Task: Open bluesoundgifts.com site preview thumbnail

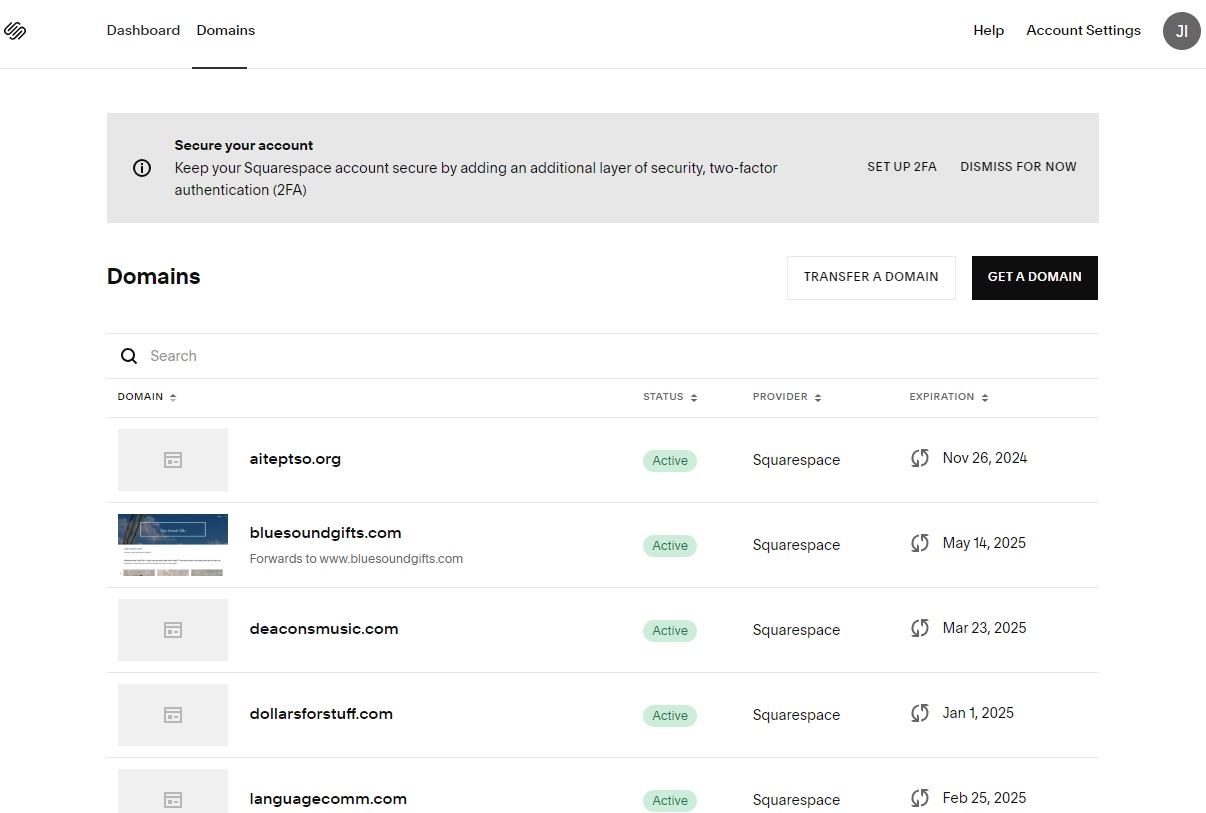Action: [173, 545]
